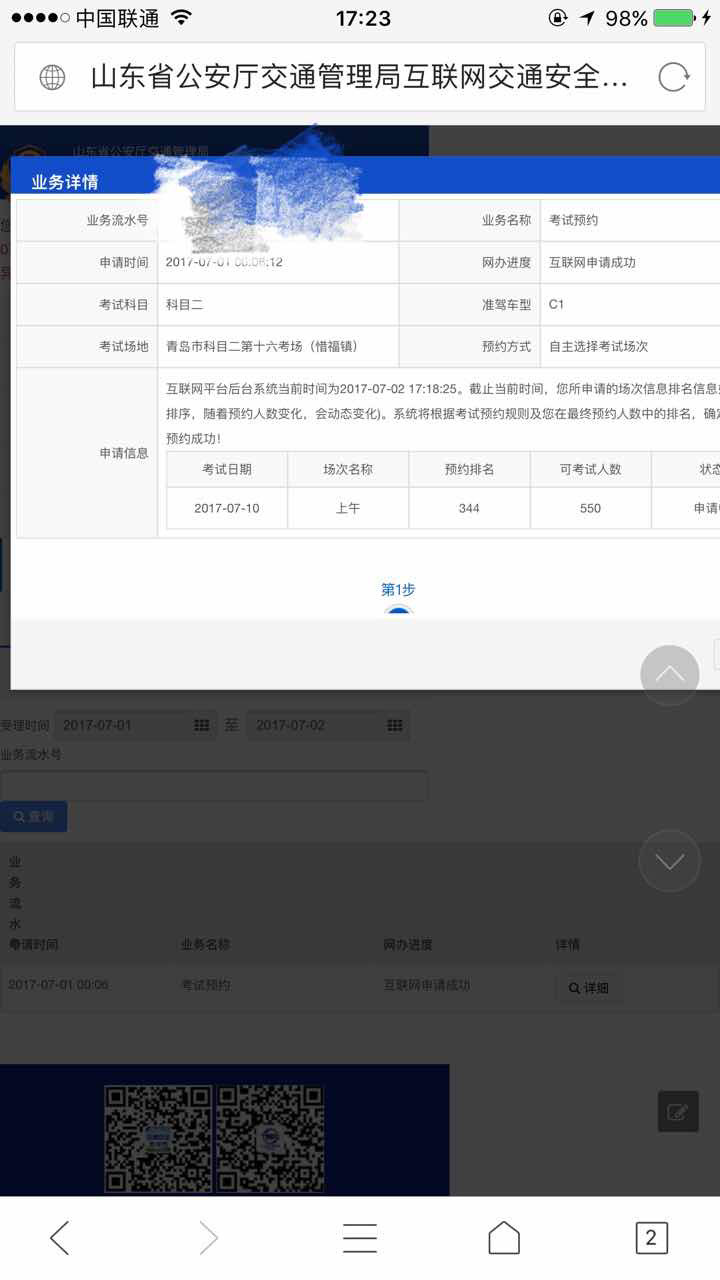Select the 互联网申请成功 cell in dialog

630,262
